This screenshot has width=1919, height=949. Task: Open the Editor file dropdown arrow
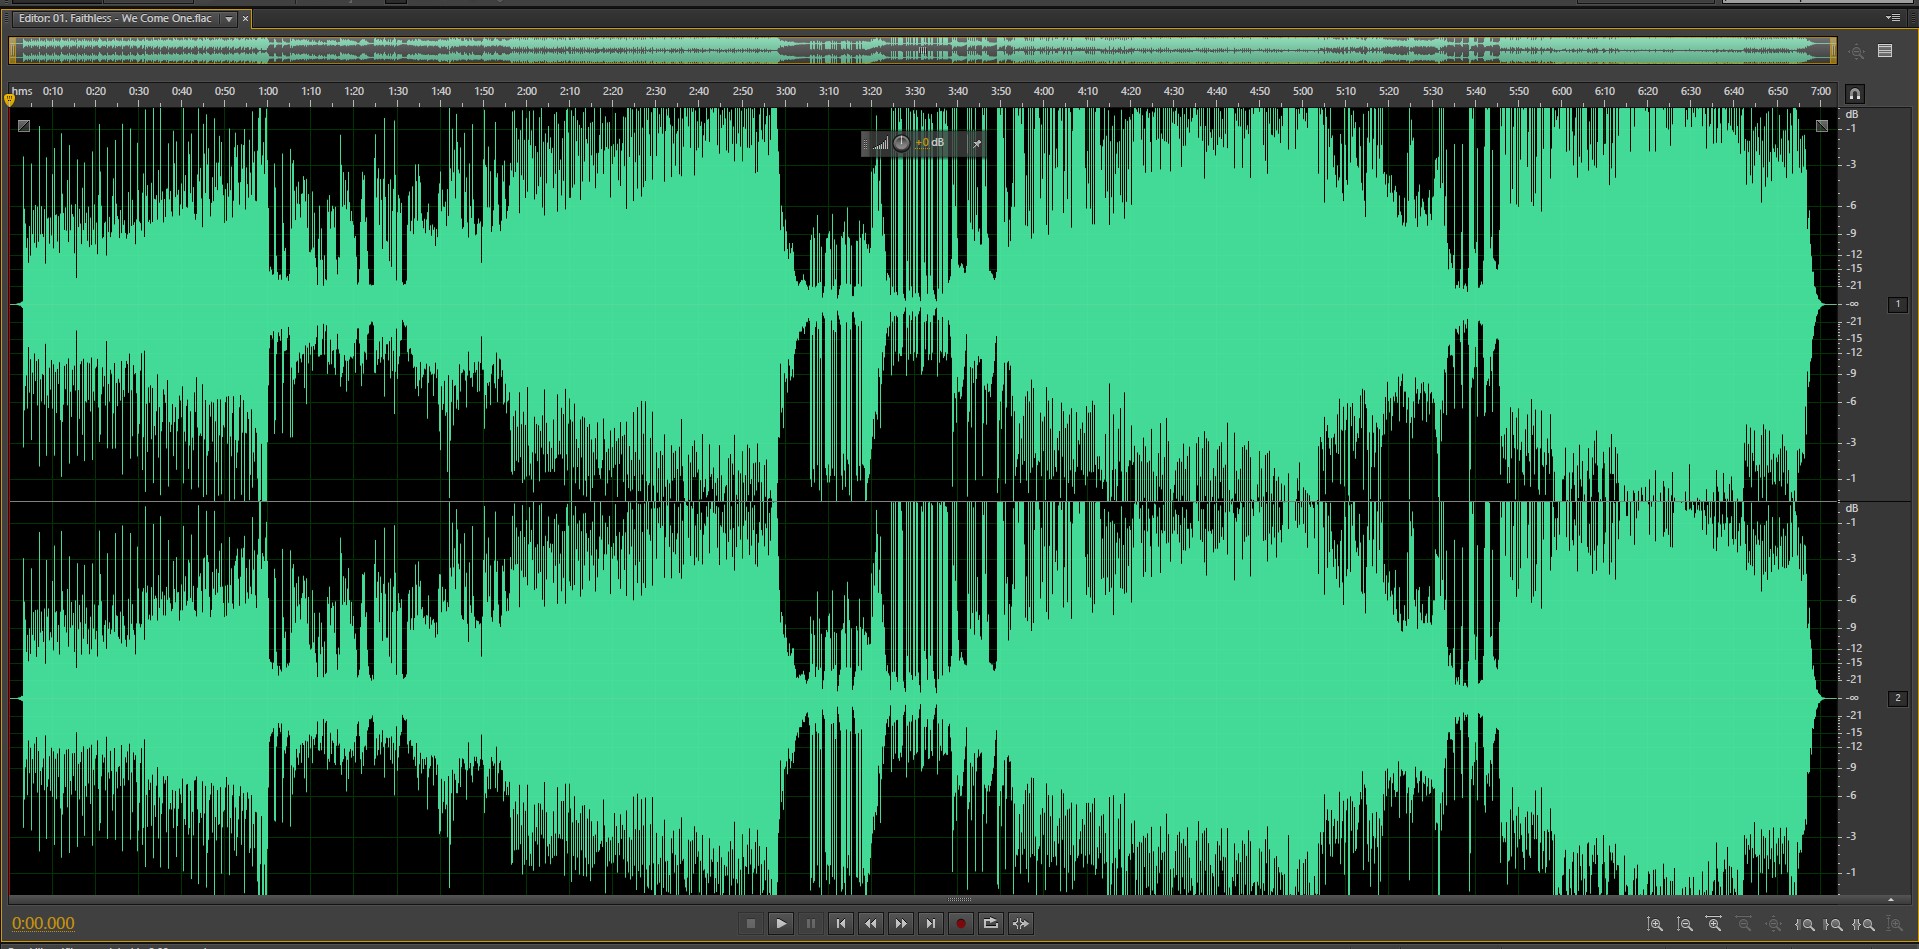[229, 19]
